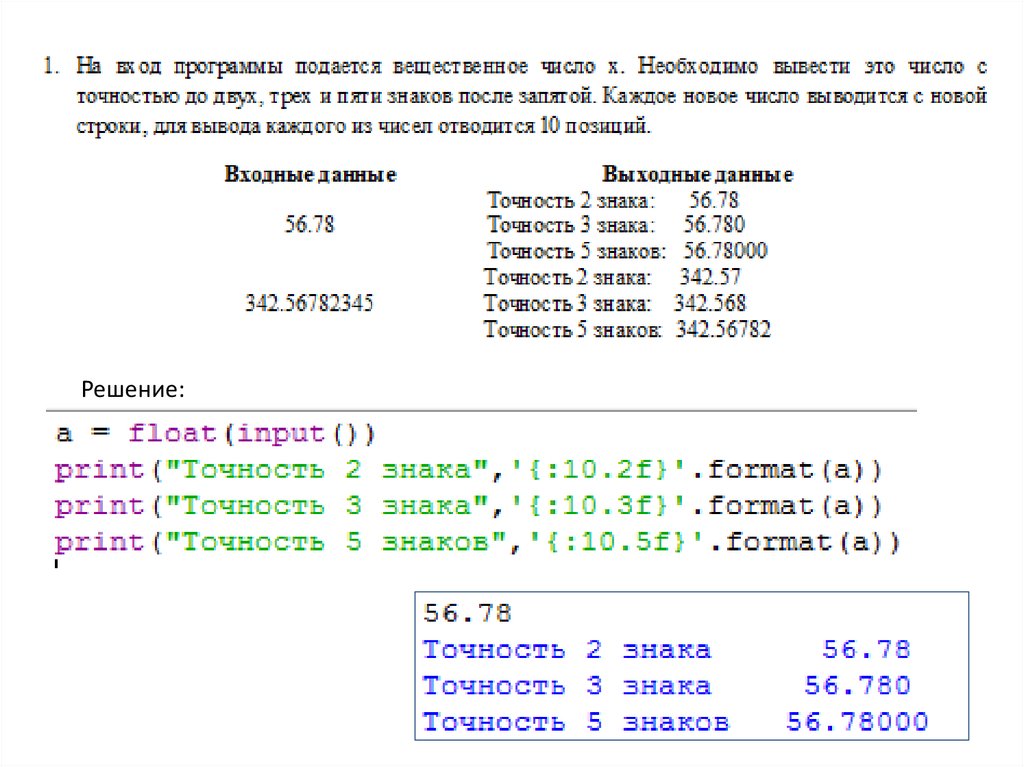Select the input value 342.56782345

coord(309,303)
